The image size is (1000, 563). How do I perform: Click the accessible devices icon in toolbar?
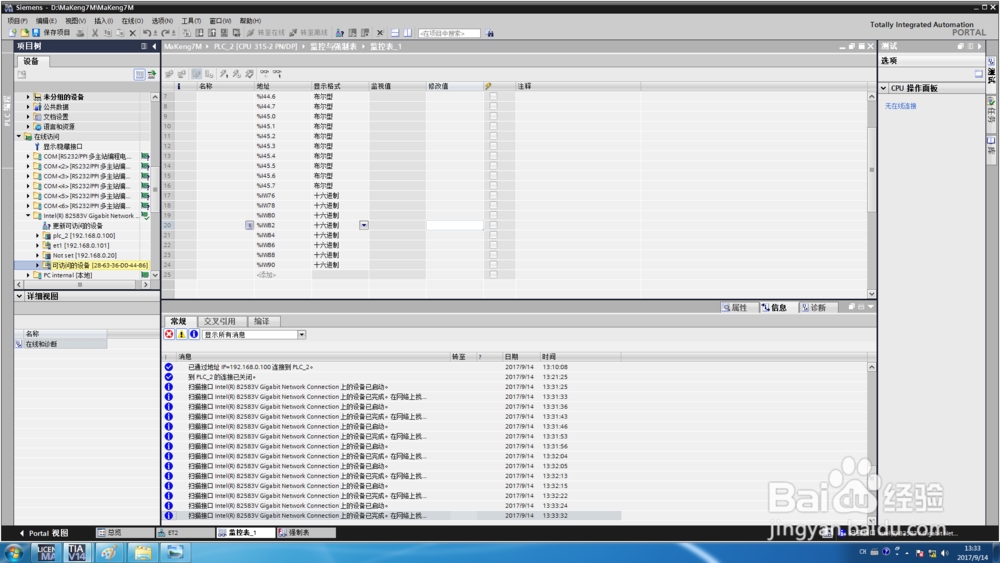(340, 33)
